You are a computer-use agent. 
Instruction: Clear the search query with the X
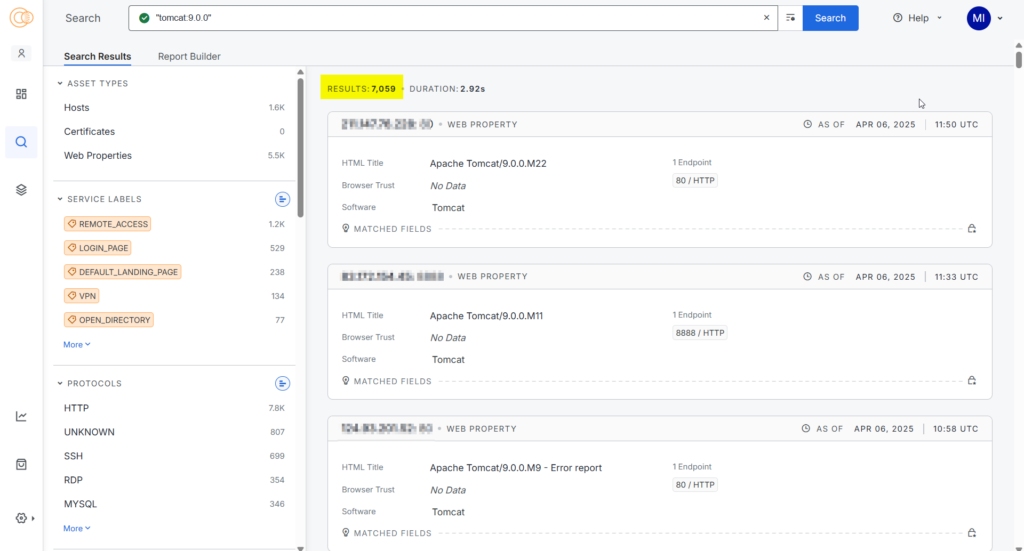[x=766, y=18]
